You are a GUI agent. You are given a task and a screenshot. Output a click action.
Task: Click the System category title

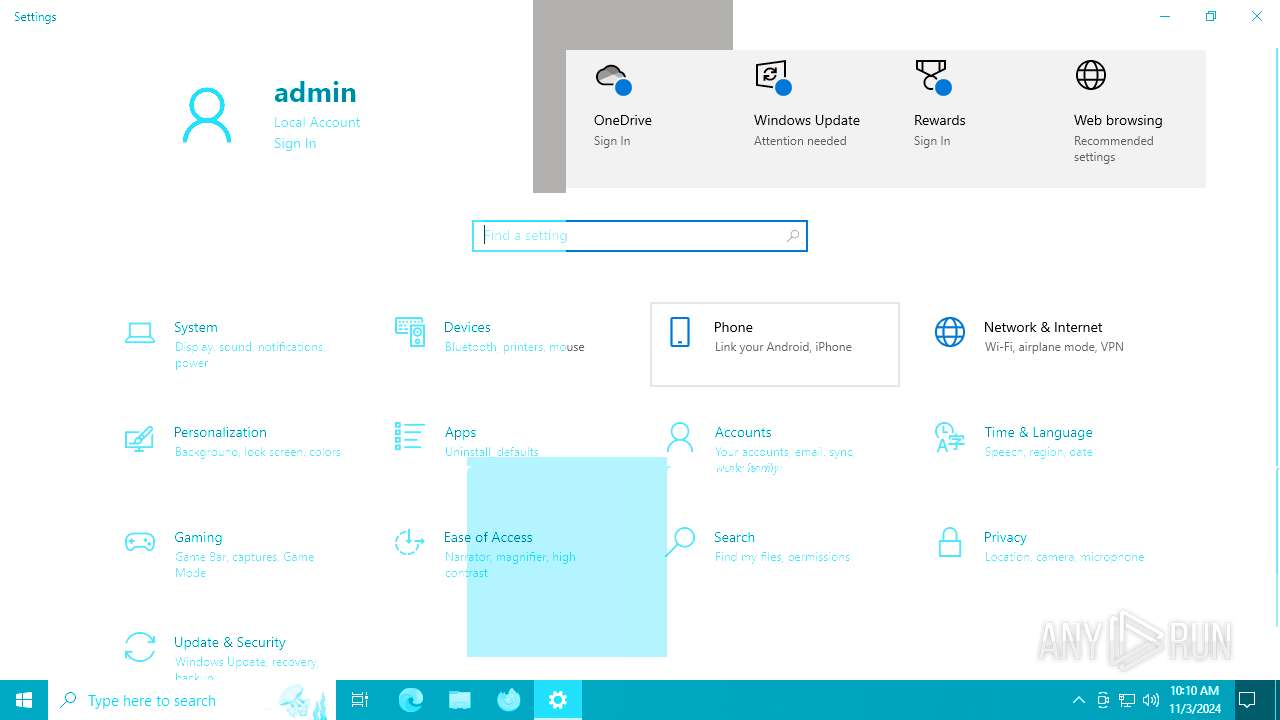(196, 327)
